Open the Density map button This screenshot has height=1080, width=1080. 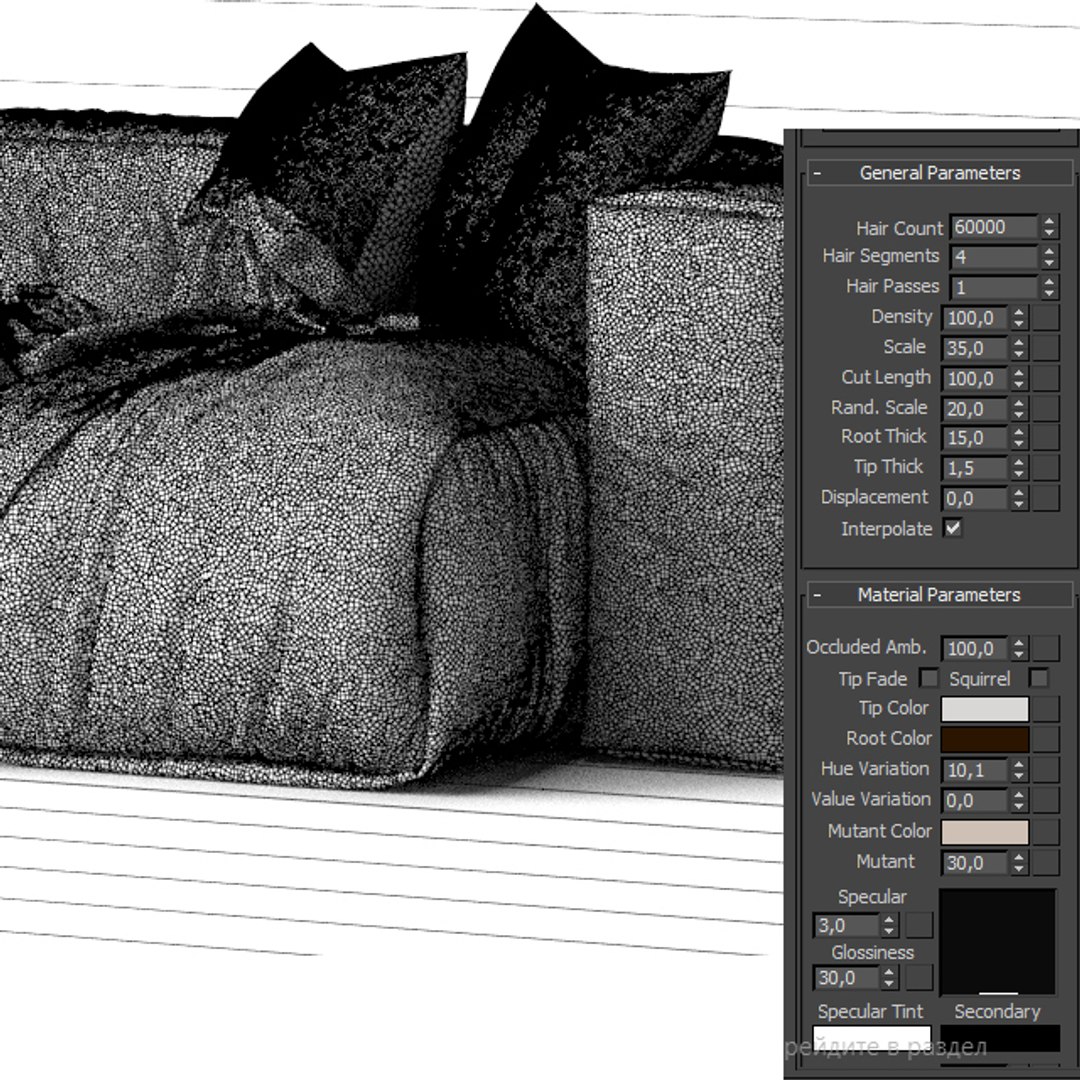(x=1046, y=318)
